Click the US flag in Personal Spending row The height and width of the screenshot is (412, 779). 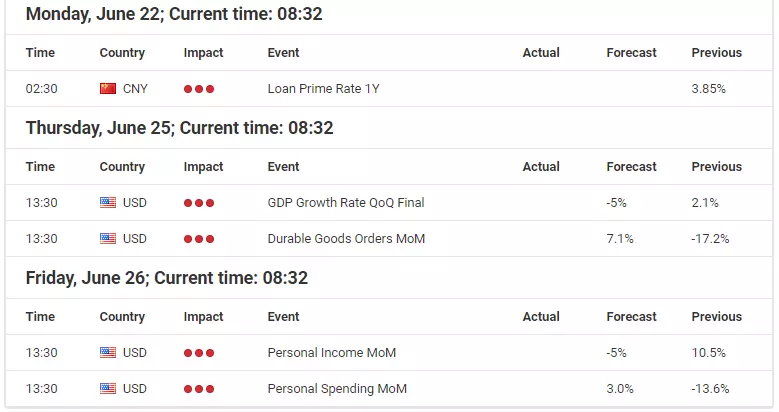point(108,389)
